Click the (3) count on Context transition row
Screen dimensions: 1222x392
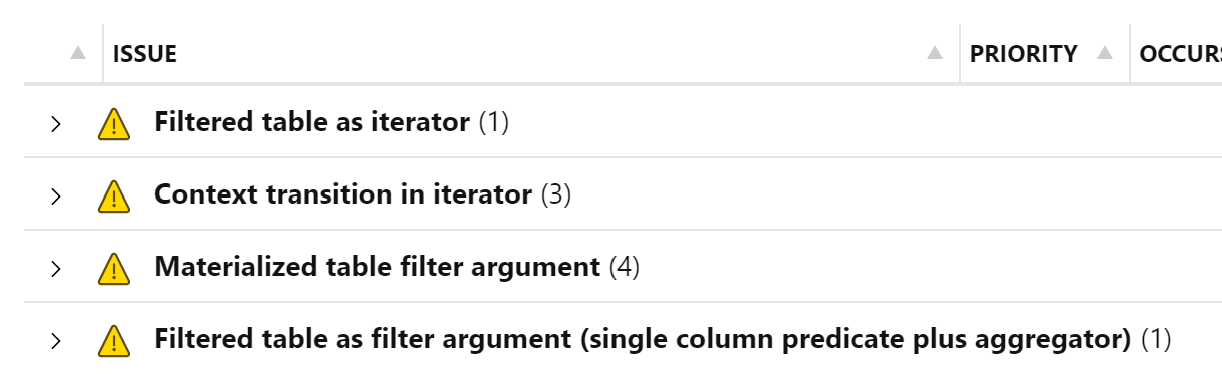[x=556, y=195]
